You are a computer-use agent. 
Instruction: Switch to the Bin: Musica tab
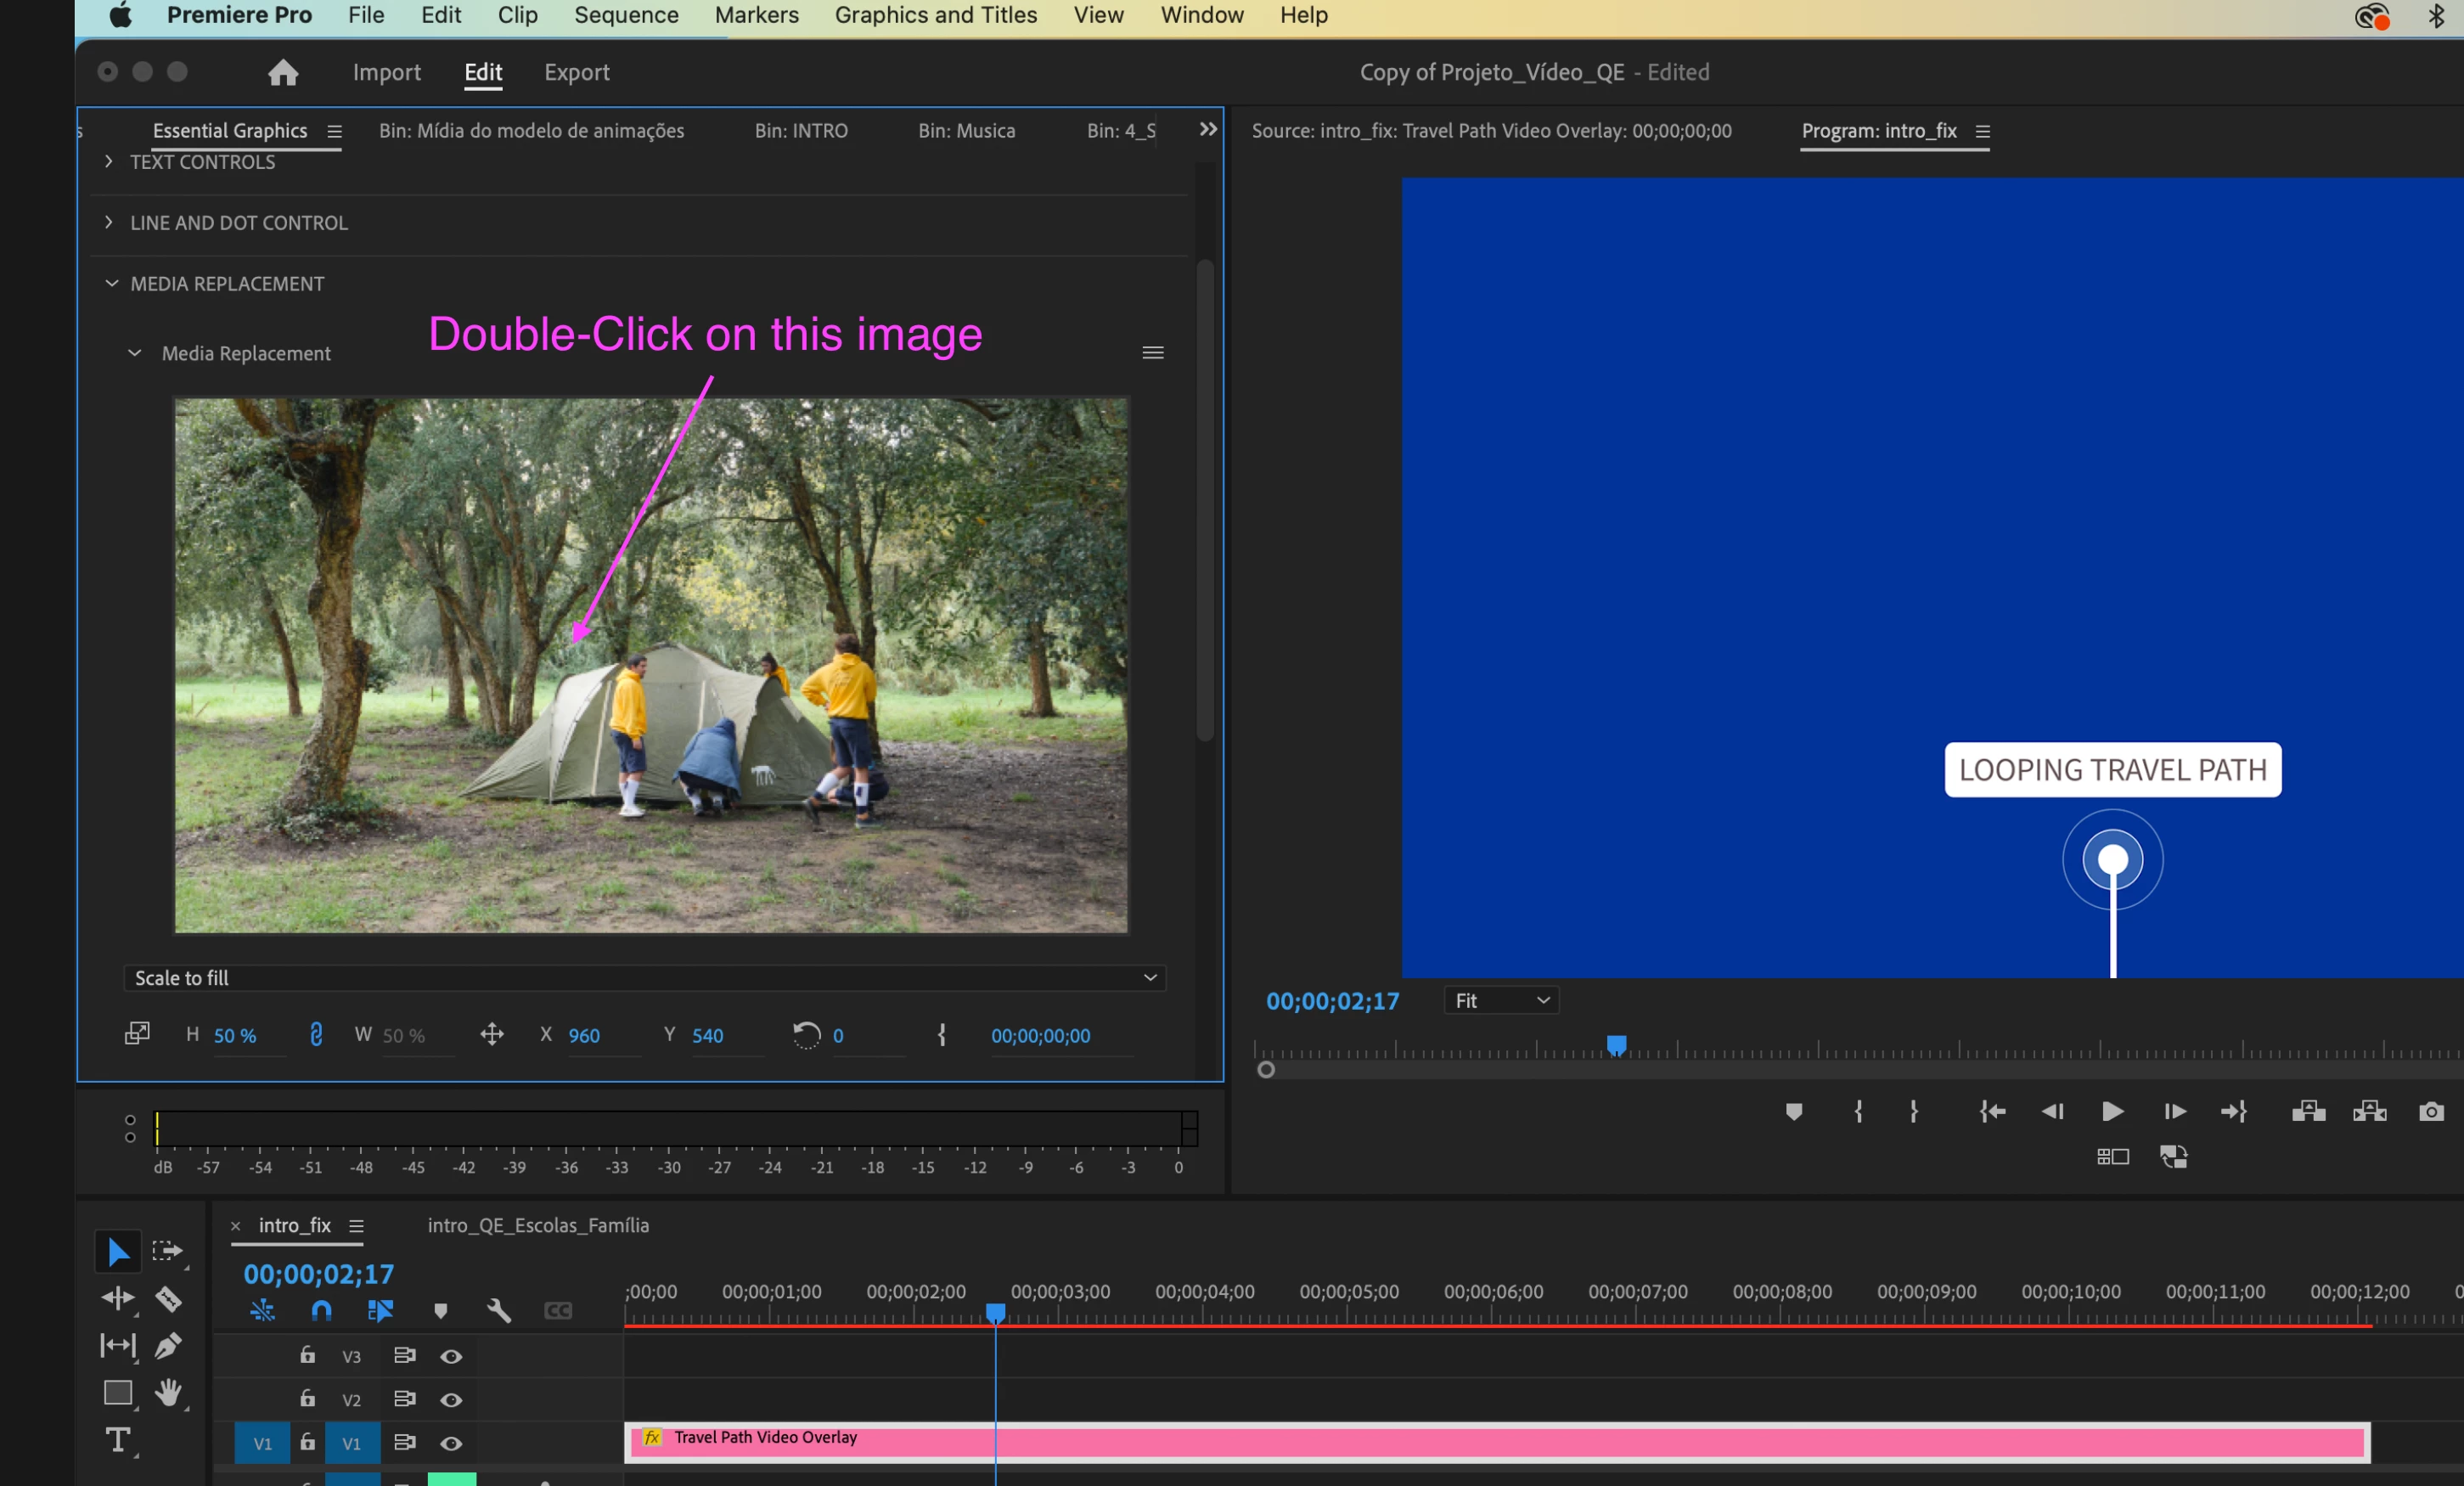[966, 131]
